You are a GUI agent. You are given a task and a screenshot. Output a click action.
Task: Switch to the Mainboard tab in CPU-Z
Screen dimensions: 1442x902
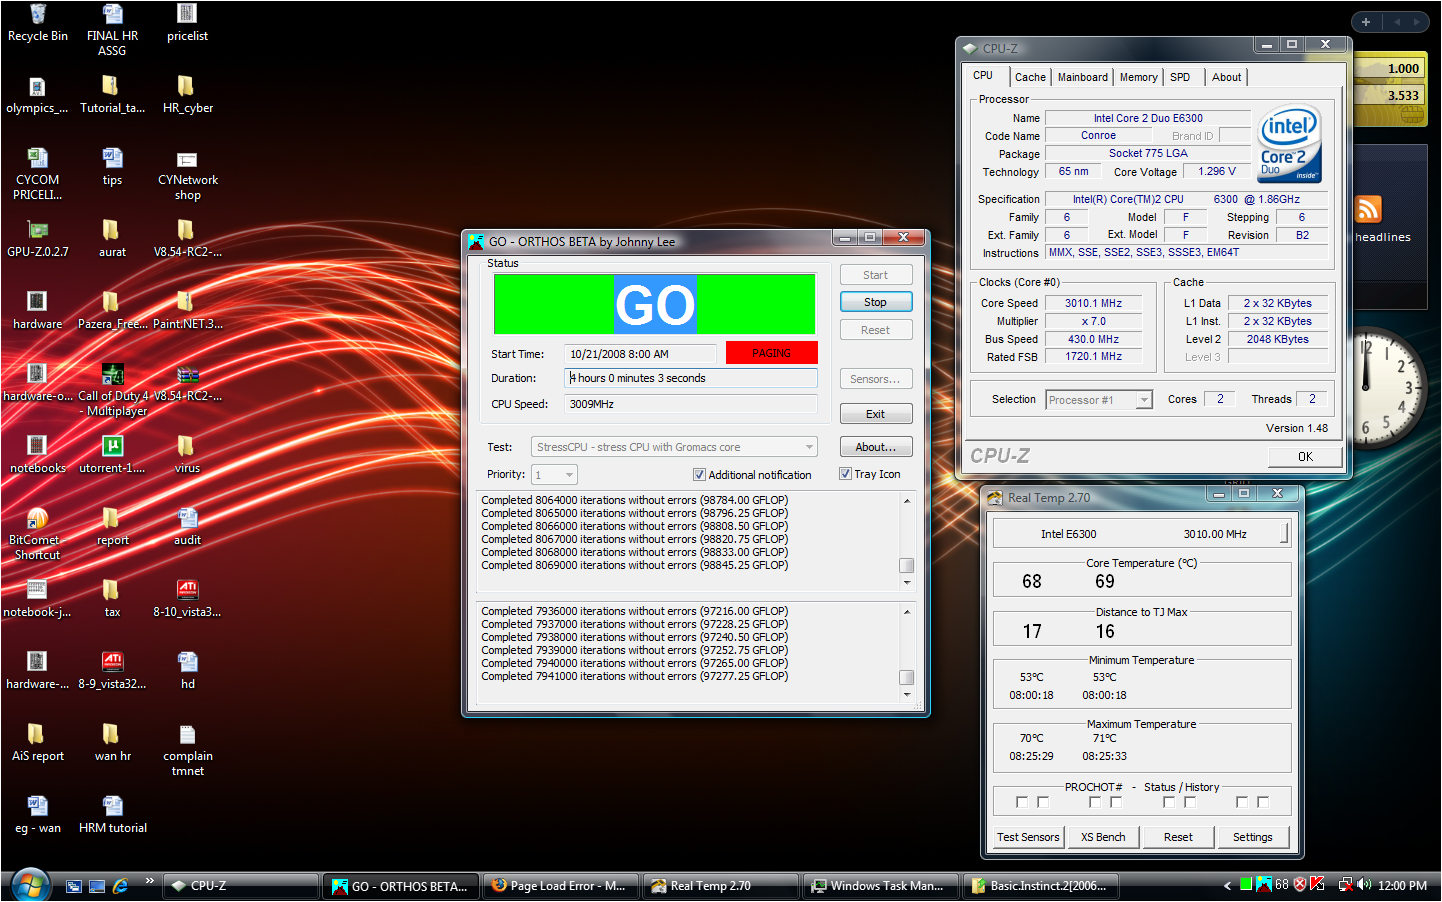[1082, 77]
